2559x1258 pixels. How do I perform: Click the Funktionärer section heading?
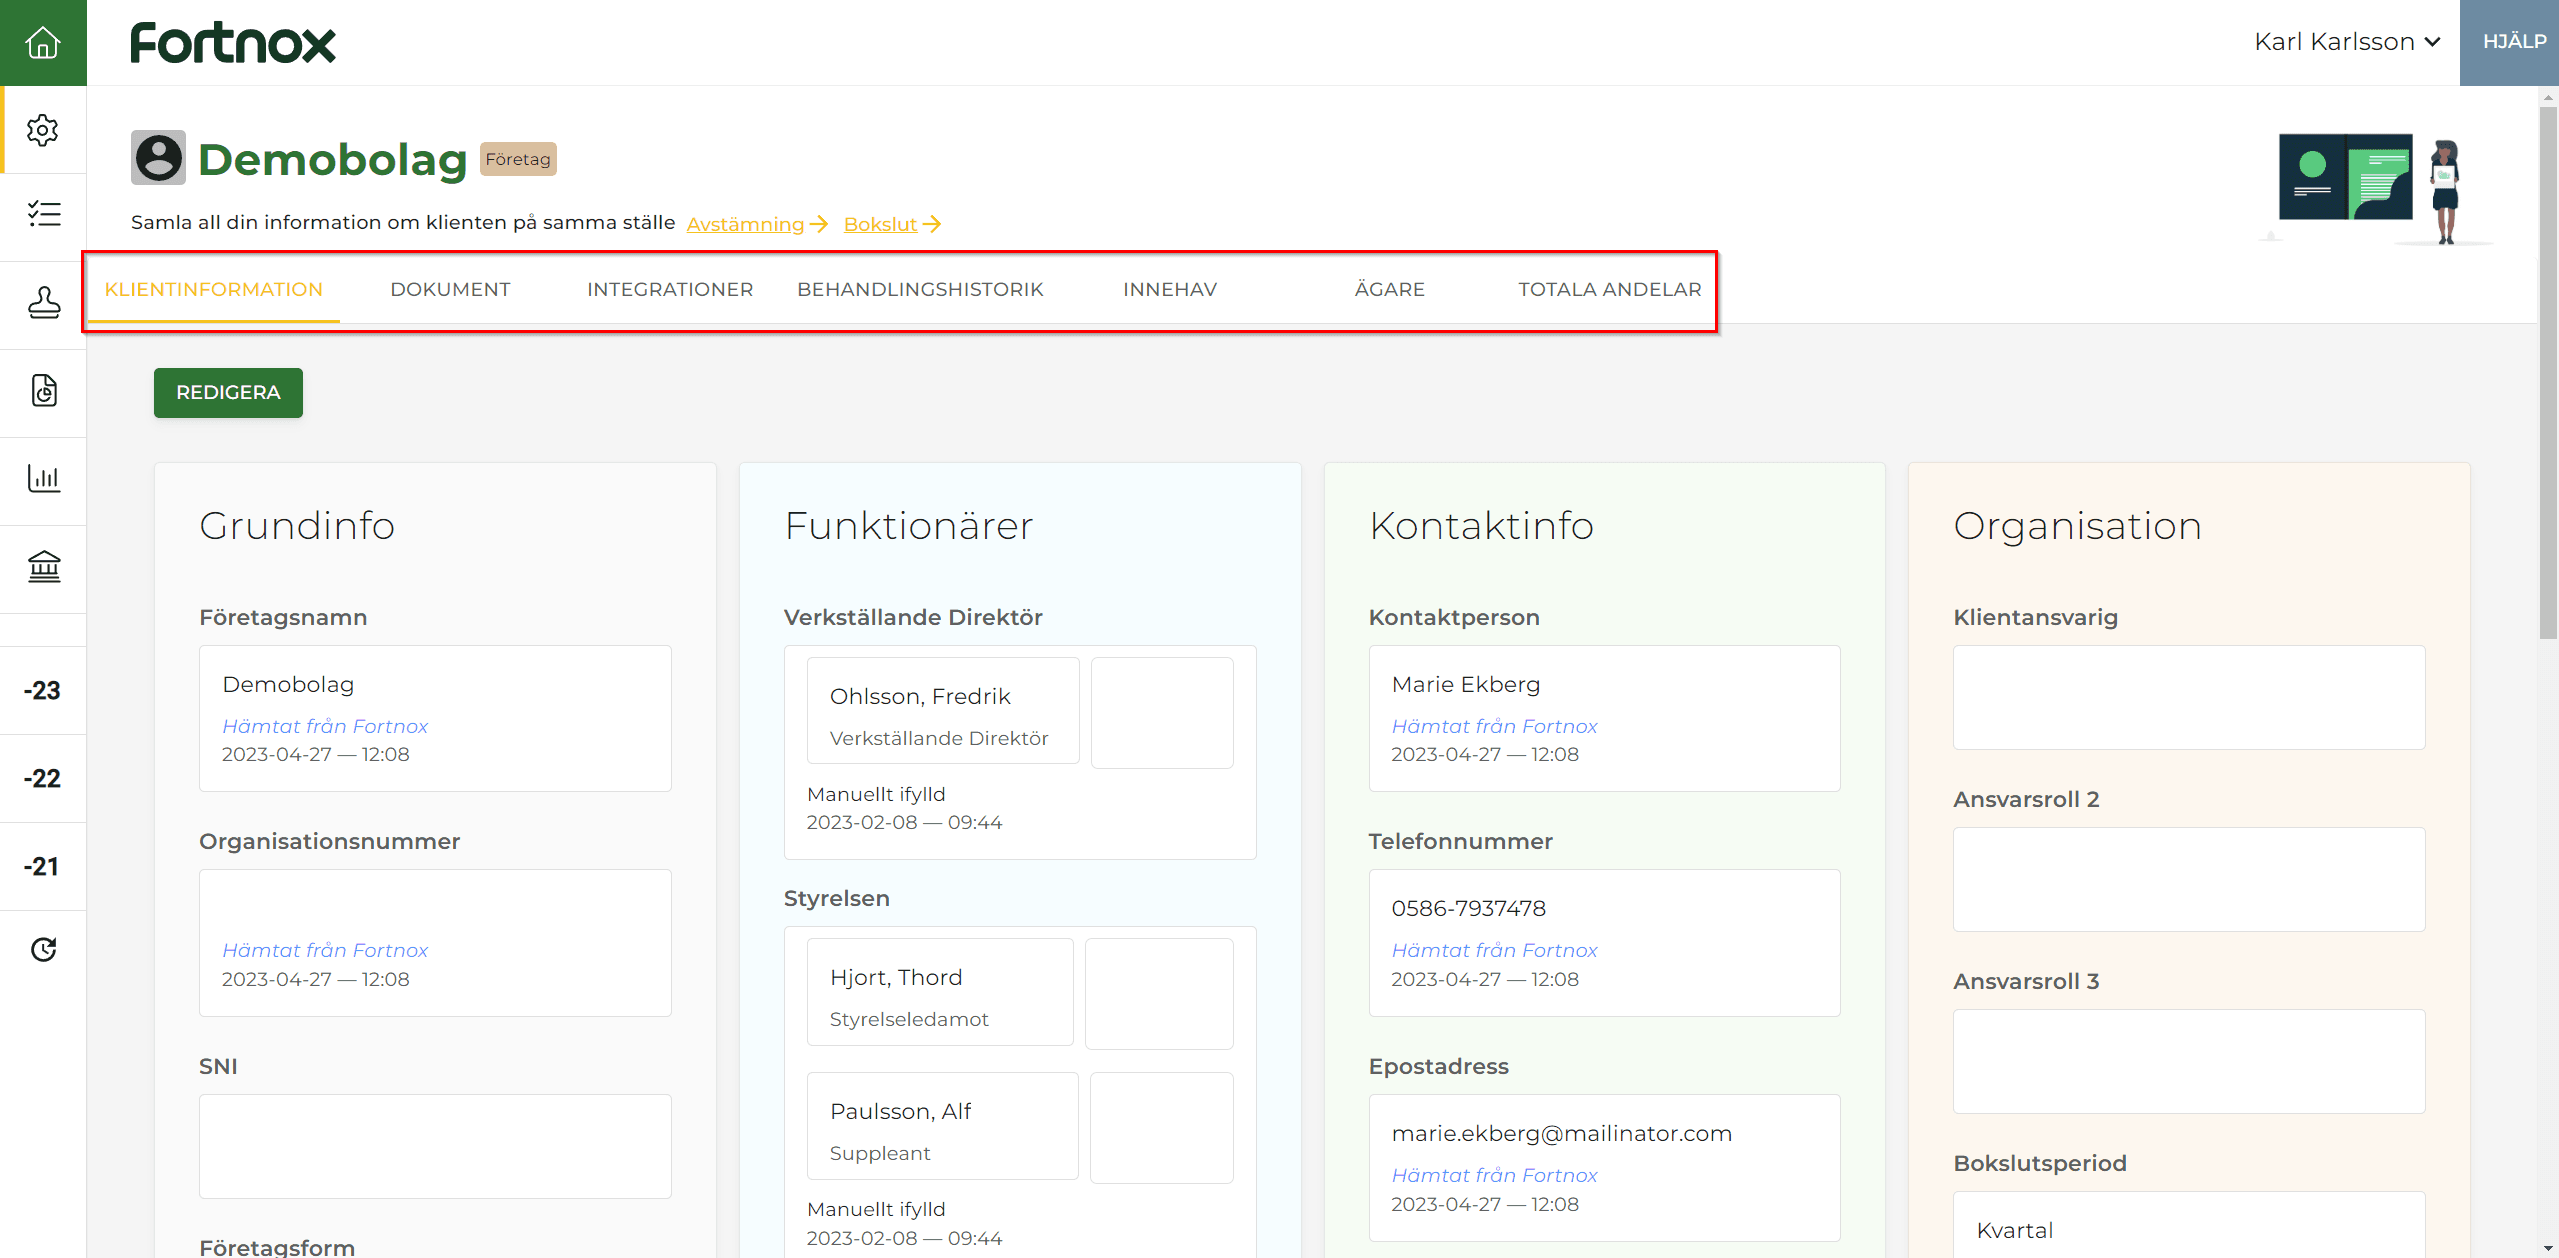[908, 526]
